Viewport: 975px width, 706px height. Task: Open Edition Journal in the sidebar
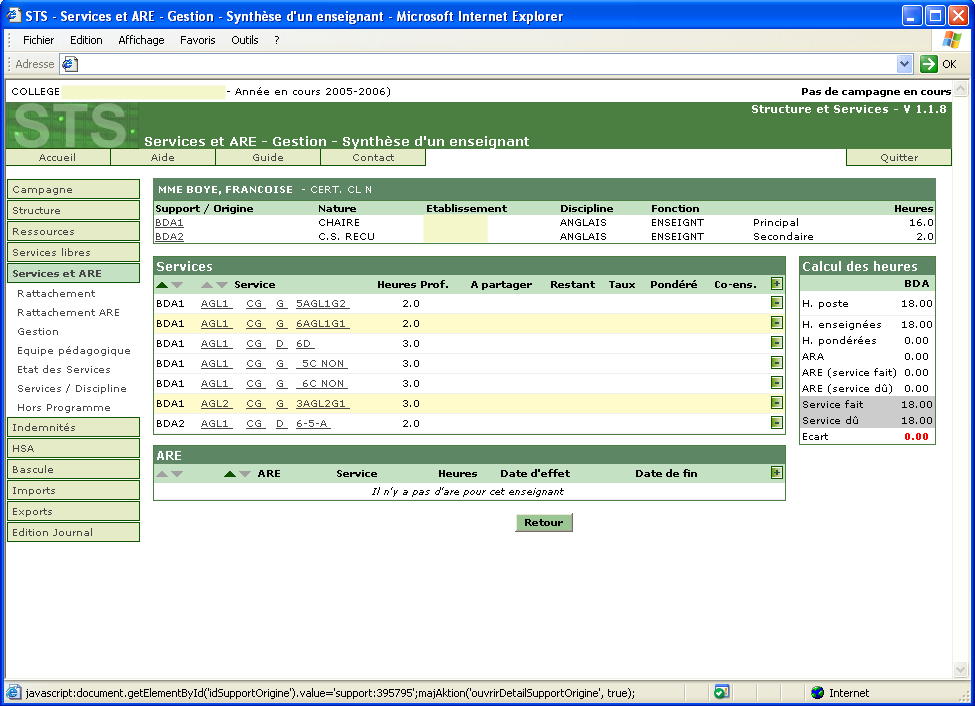pos(73,532)
